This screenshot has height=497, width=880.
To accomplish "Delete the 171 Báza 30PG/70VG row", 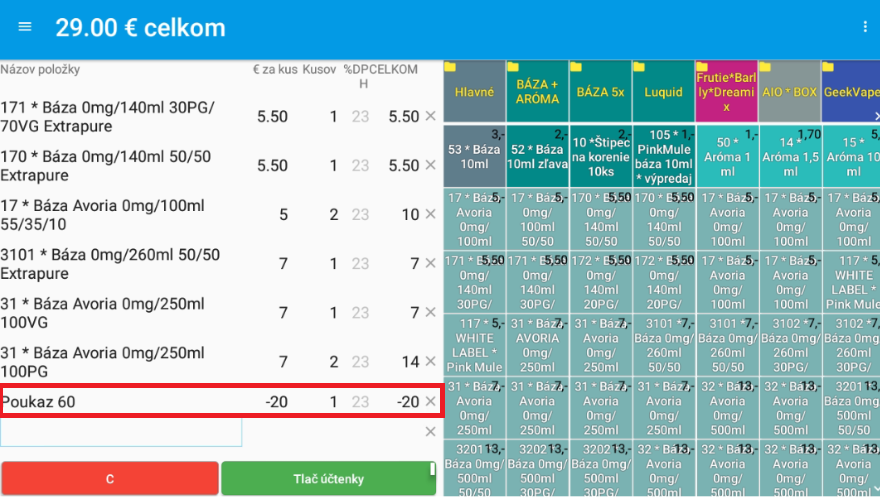I will pyautogui.click(x=430, y=117).
